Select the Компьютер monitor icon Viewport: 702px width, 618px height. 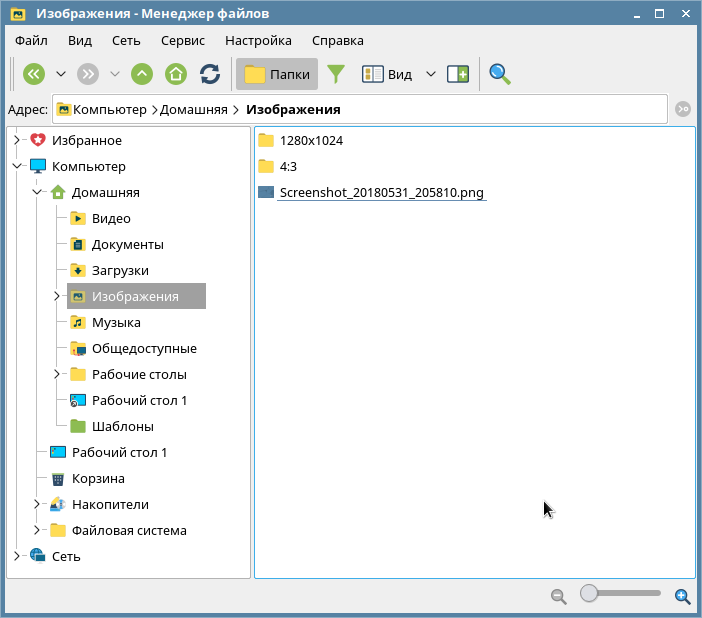coord(38,166)
